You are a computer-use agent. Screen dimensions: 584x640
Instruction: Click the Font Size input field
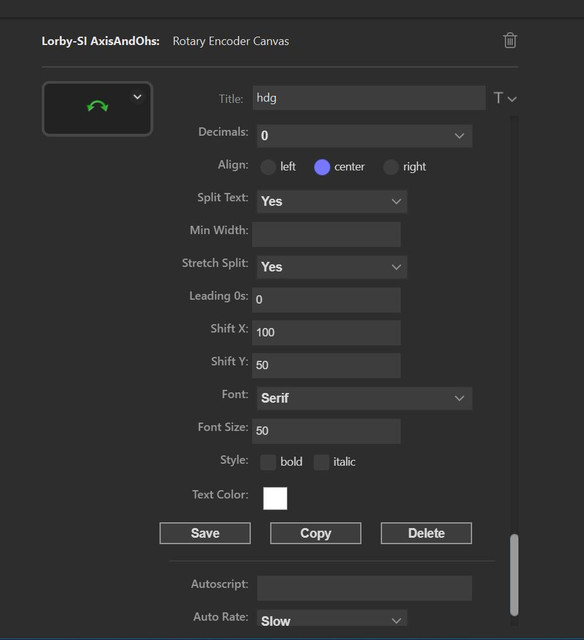tap(326, 431)
